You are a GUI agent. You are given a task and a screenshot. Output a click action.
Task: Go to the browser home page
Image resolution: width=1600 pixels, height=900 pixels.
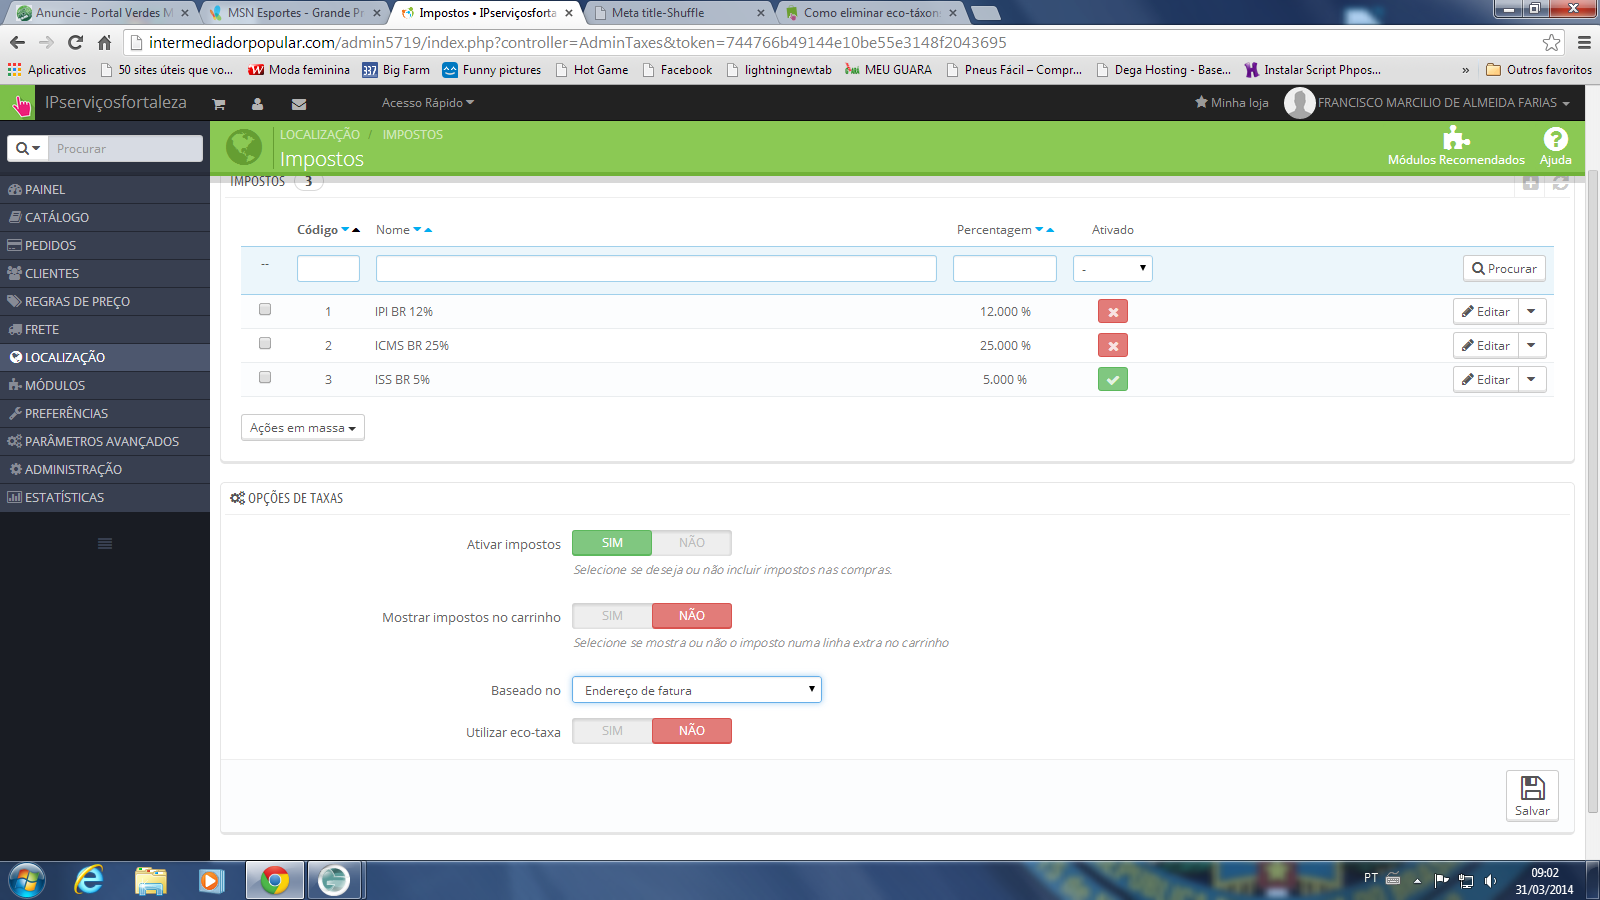104,42
